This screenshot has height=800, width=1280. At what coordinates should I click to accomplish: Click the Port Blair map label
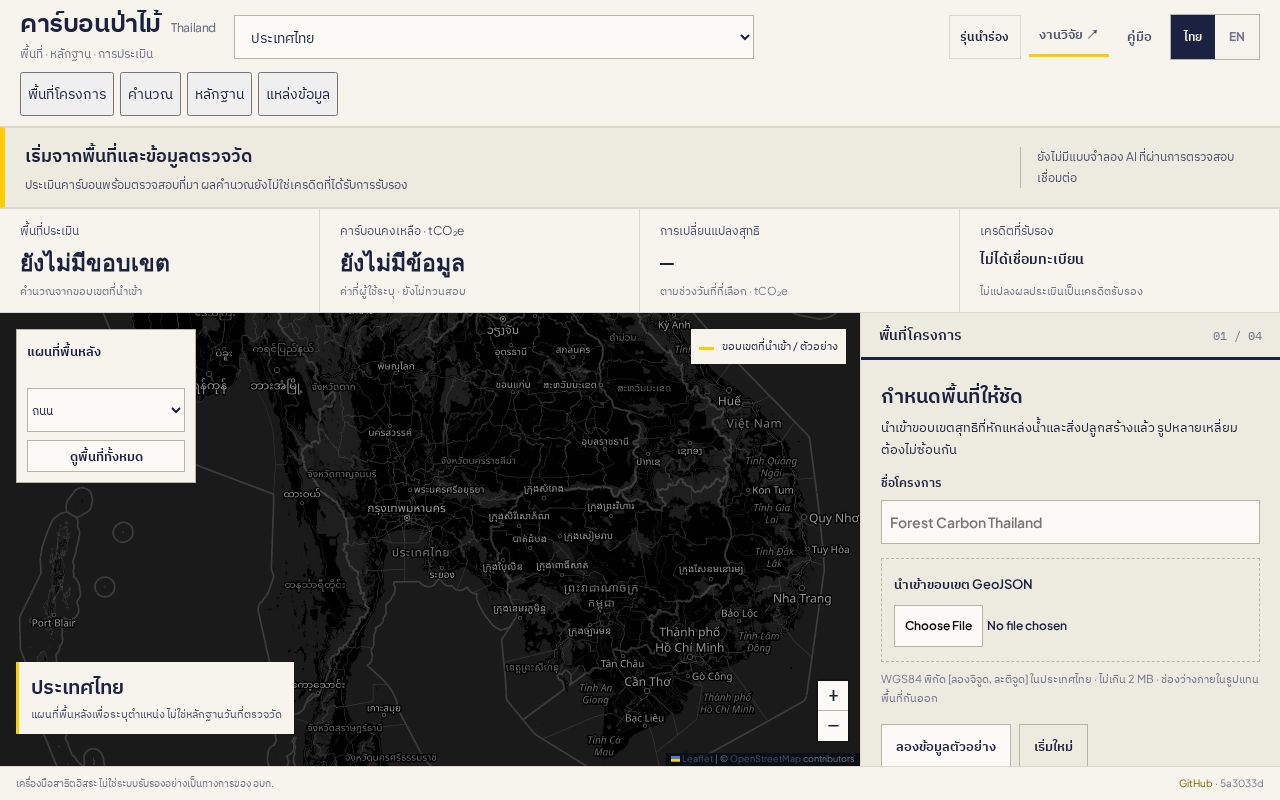pyautogui.click(x=53, y=622)
